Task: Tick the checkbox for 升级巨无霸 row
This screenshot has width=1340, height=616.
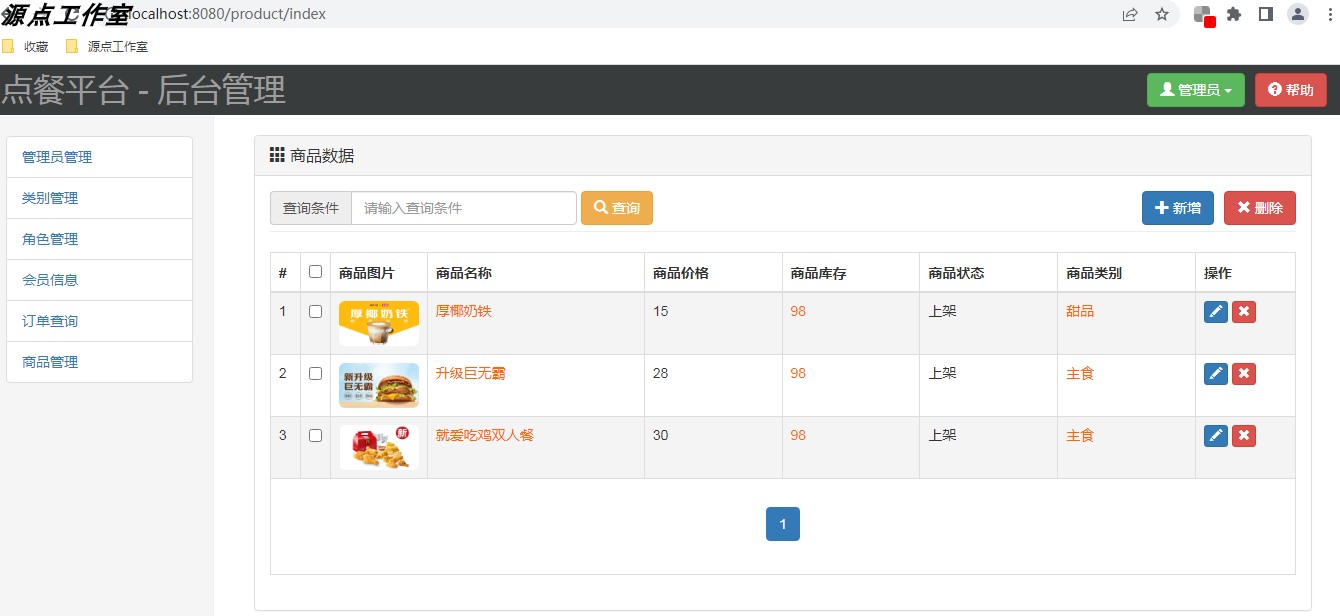Action: (315, 373)
